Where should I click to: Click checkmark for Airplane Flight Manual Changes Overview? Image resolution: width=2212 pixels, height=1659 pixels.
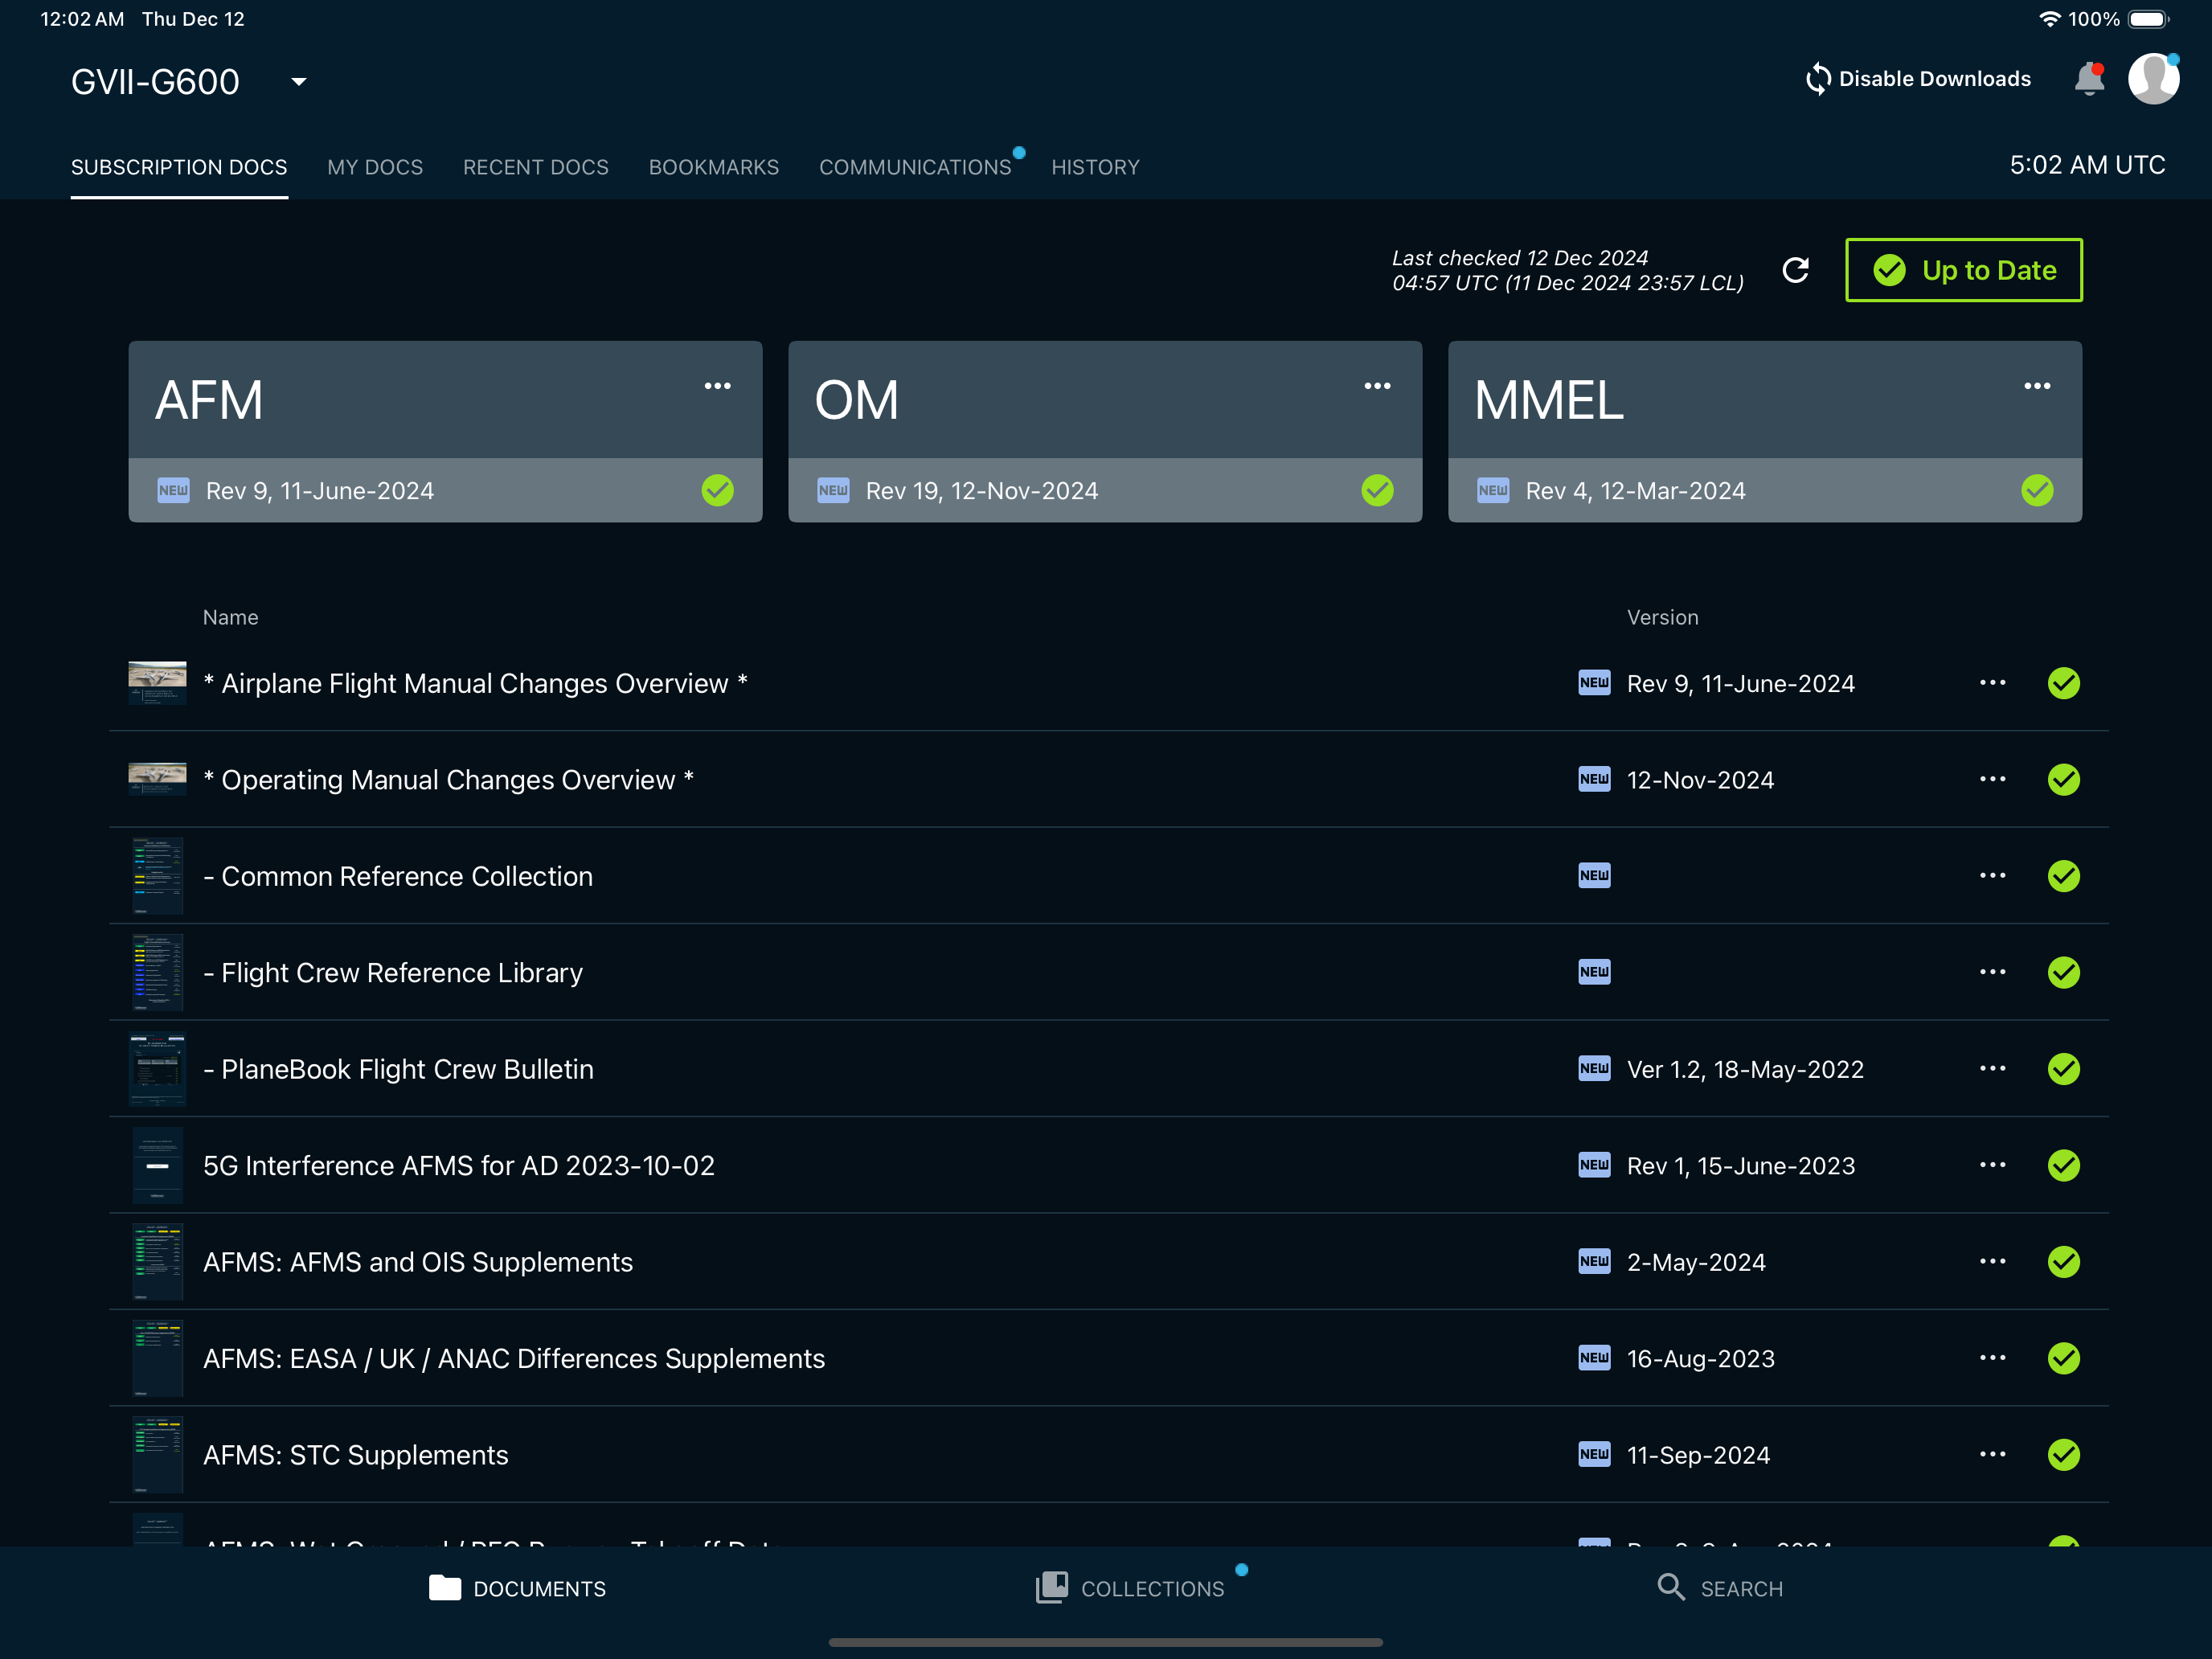coord(2064,683)
